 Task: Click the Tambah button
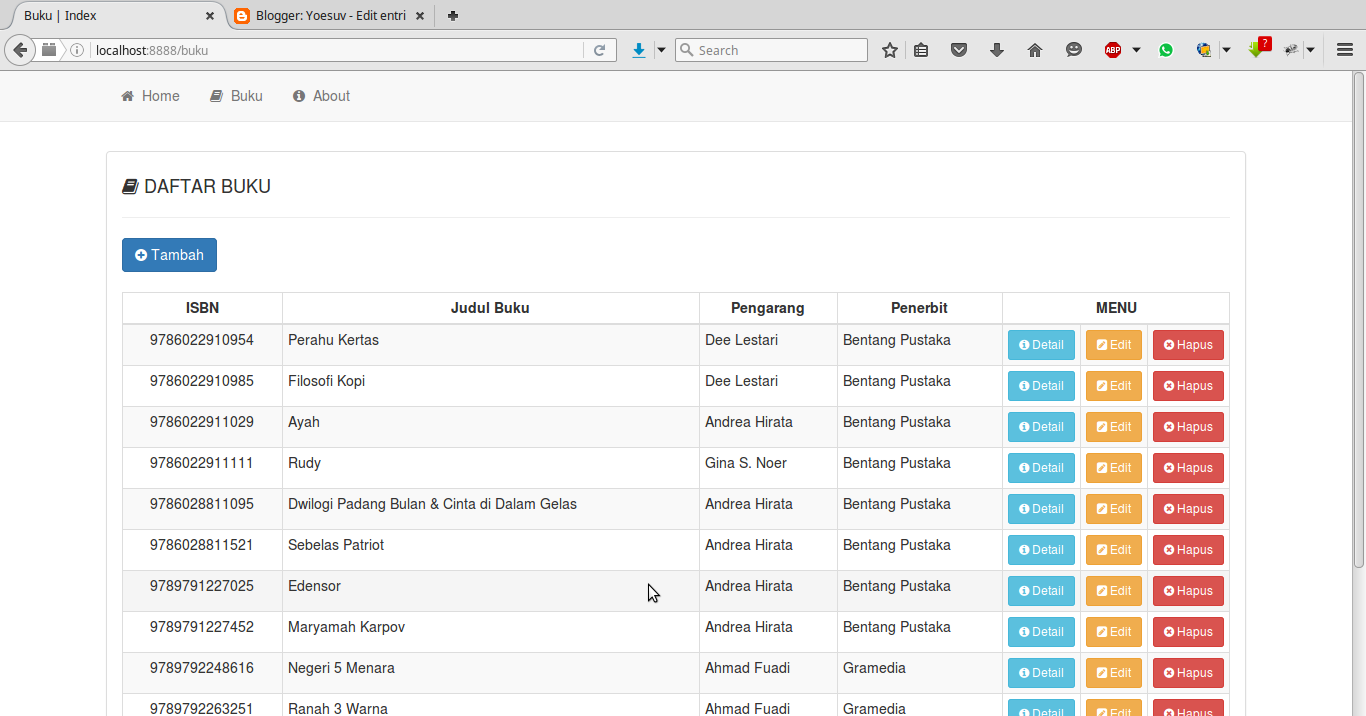[169, 255]
